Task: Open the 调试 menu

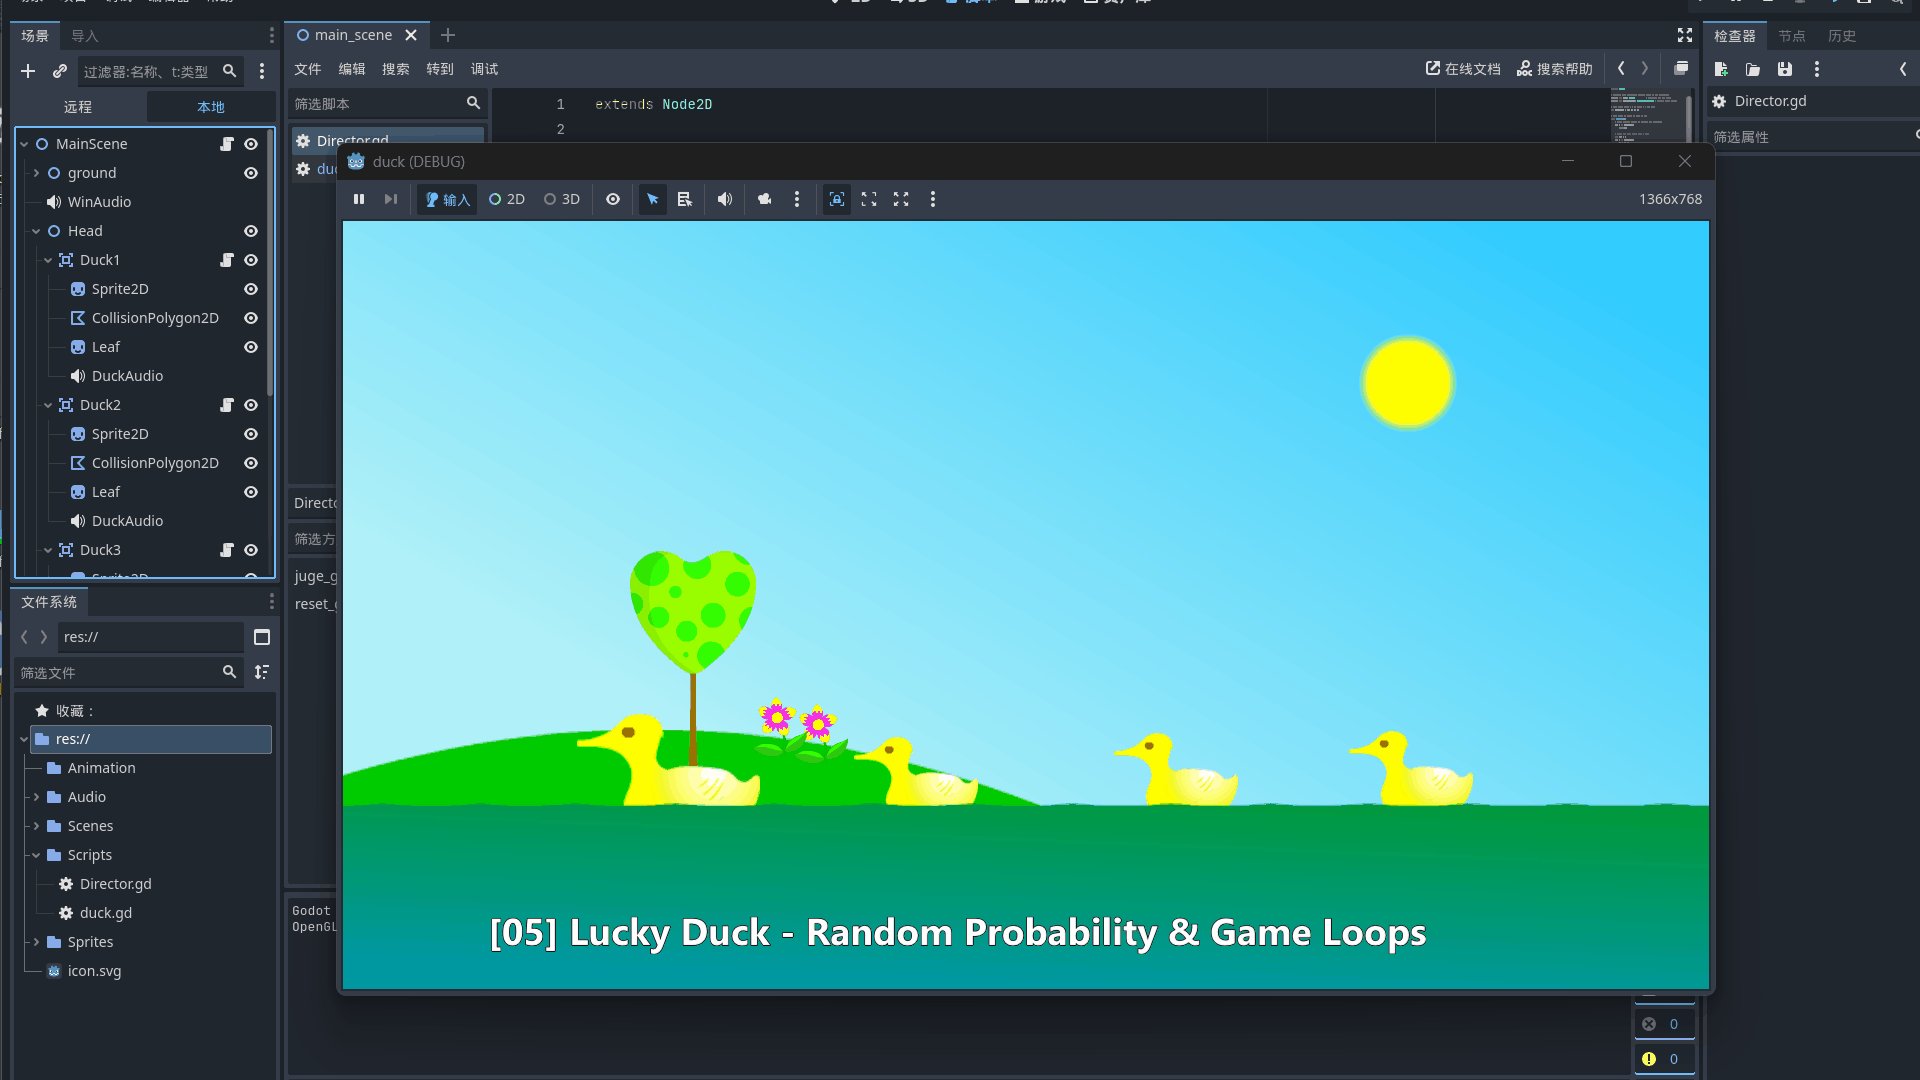Action: coord(484,69)
